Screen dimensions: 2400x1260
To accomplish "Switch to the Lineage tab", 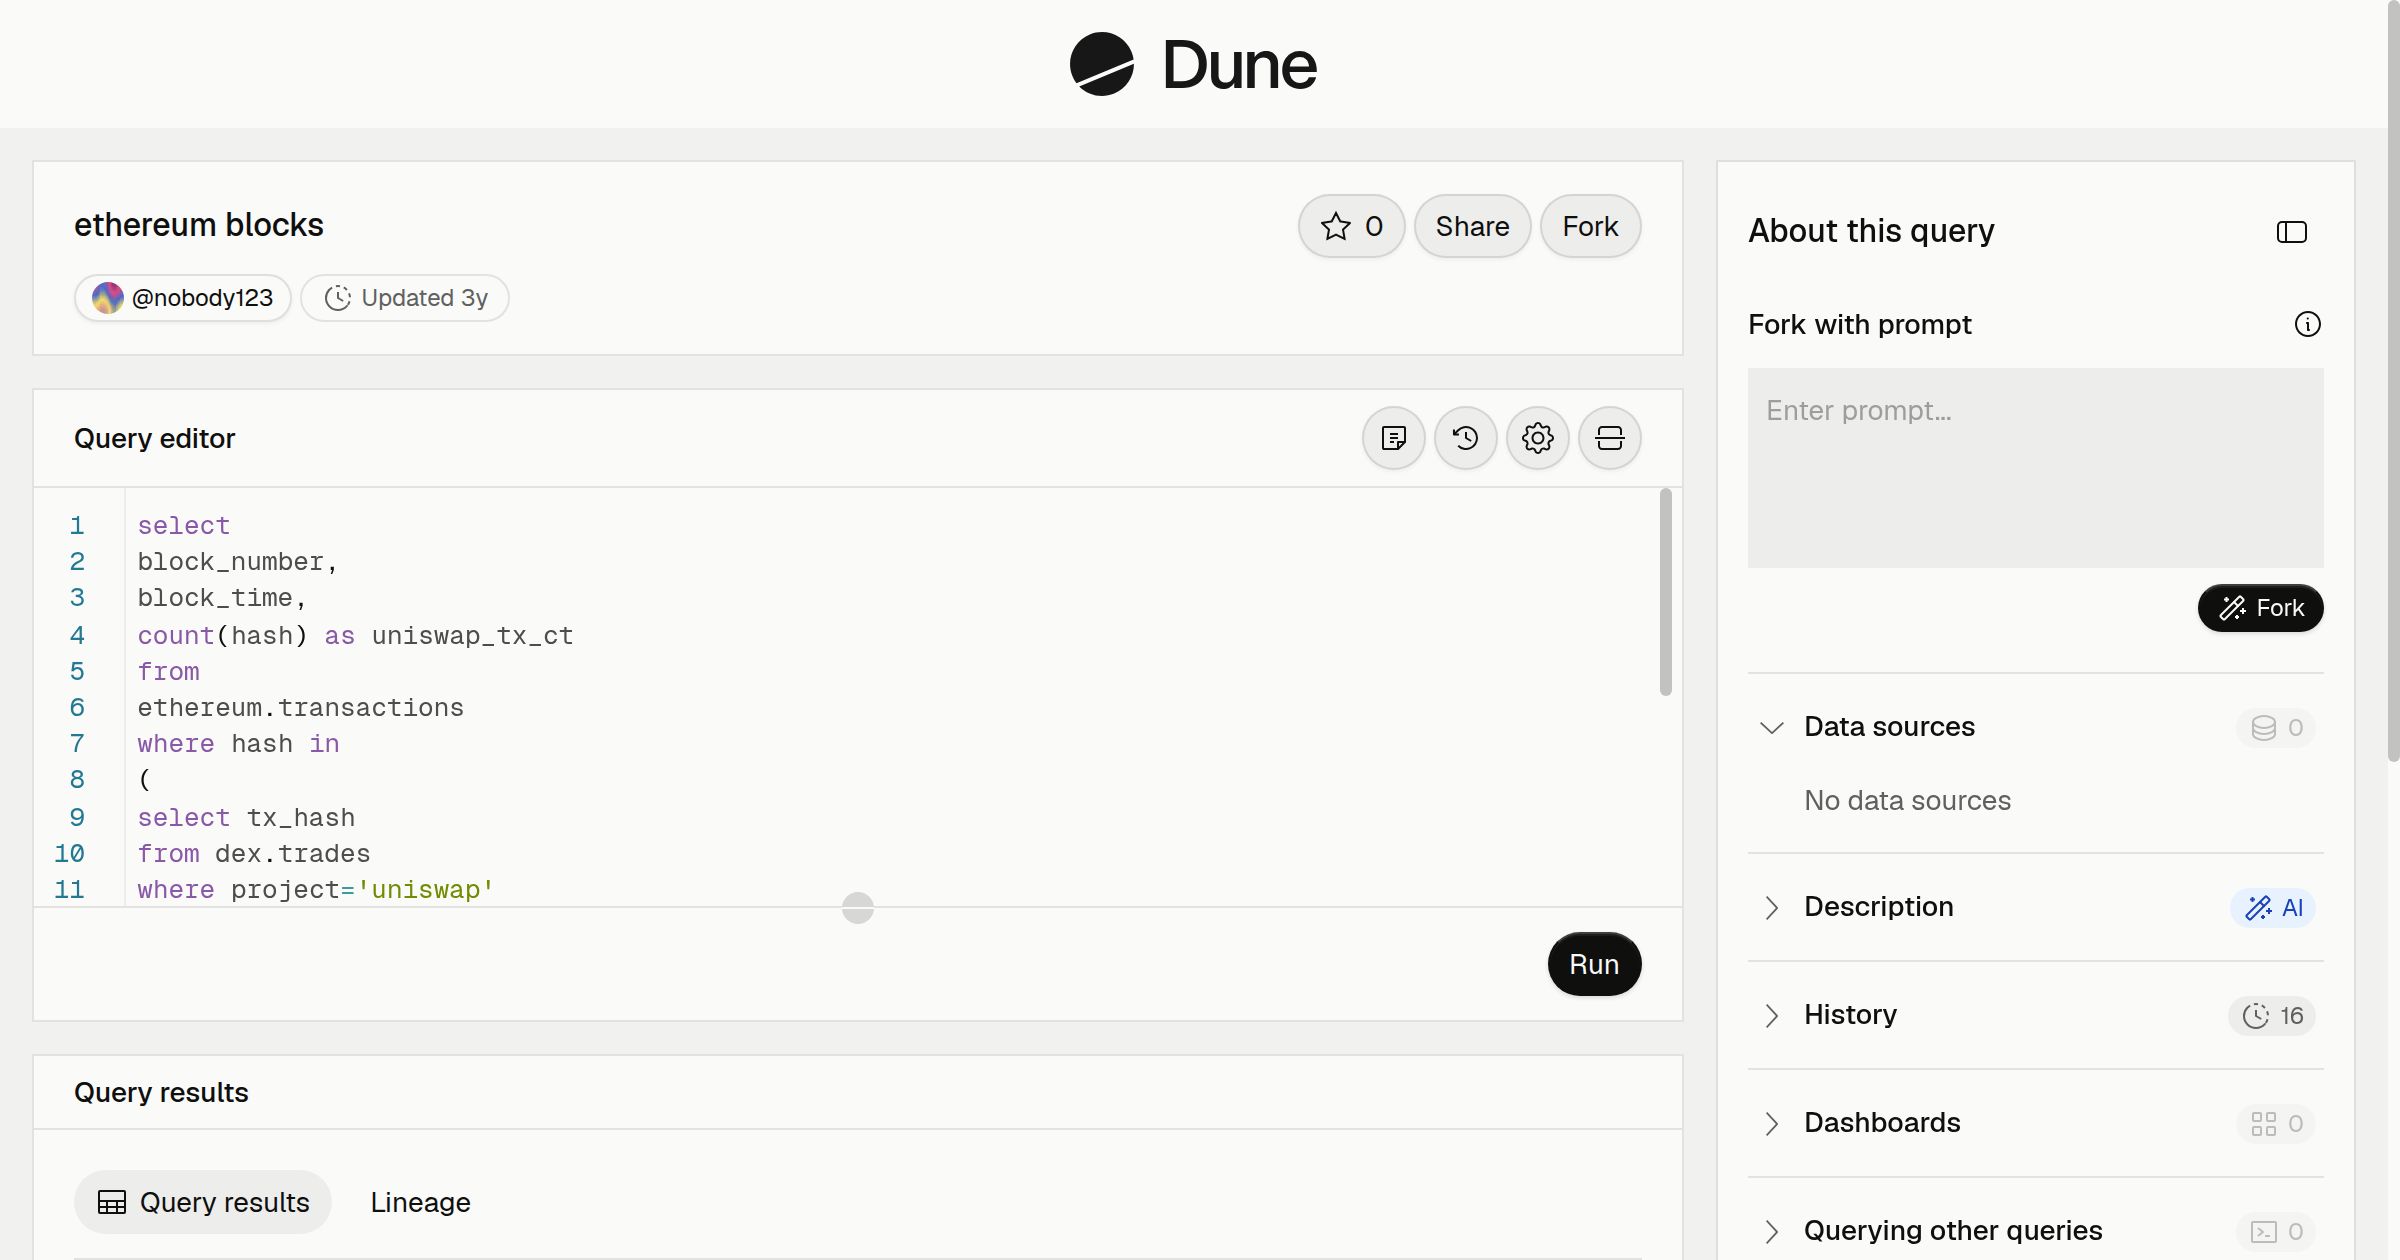I will tap(420, 1202).
